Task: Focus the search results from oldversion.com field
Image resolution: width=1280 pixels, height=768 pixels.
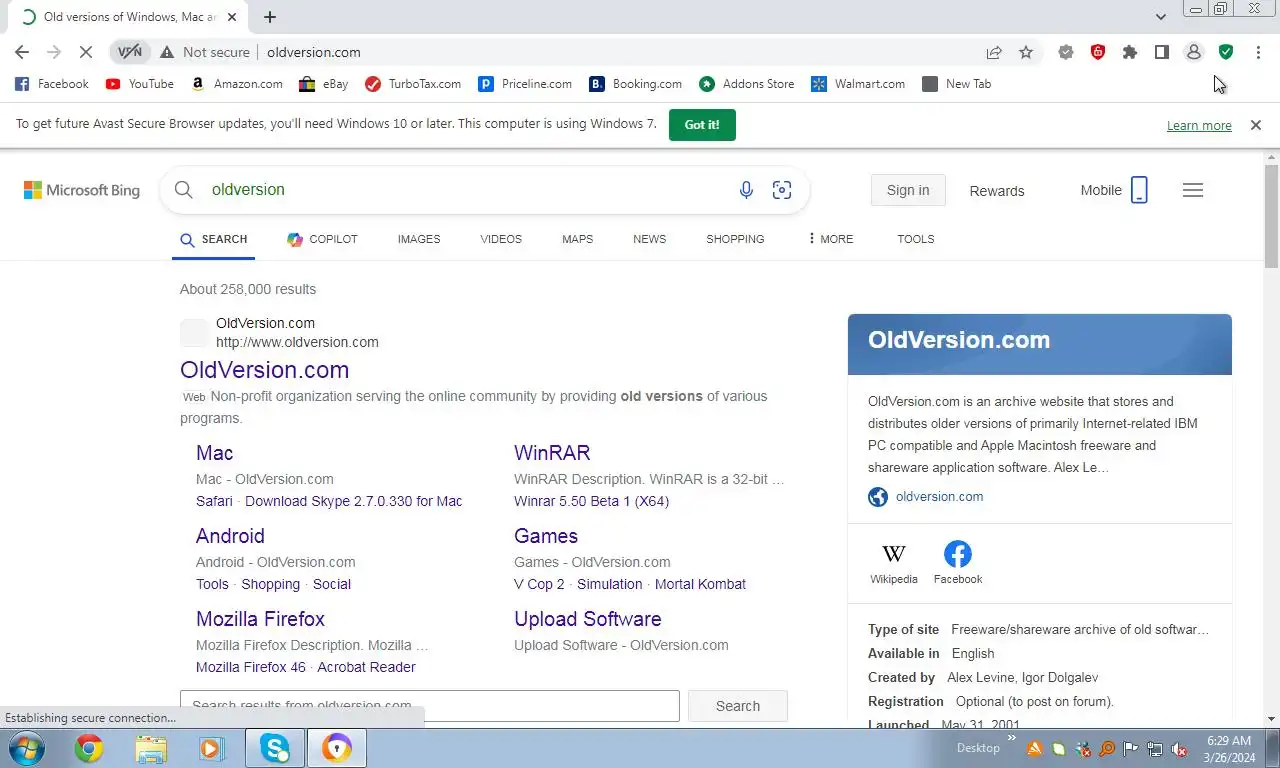Action: (430, 706)
